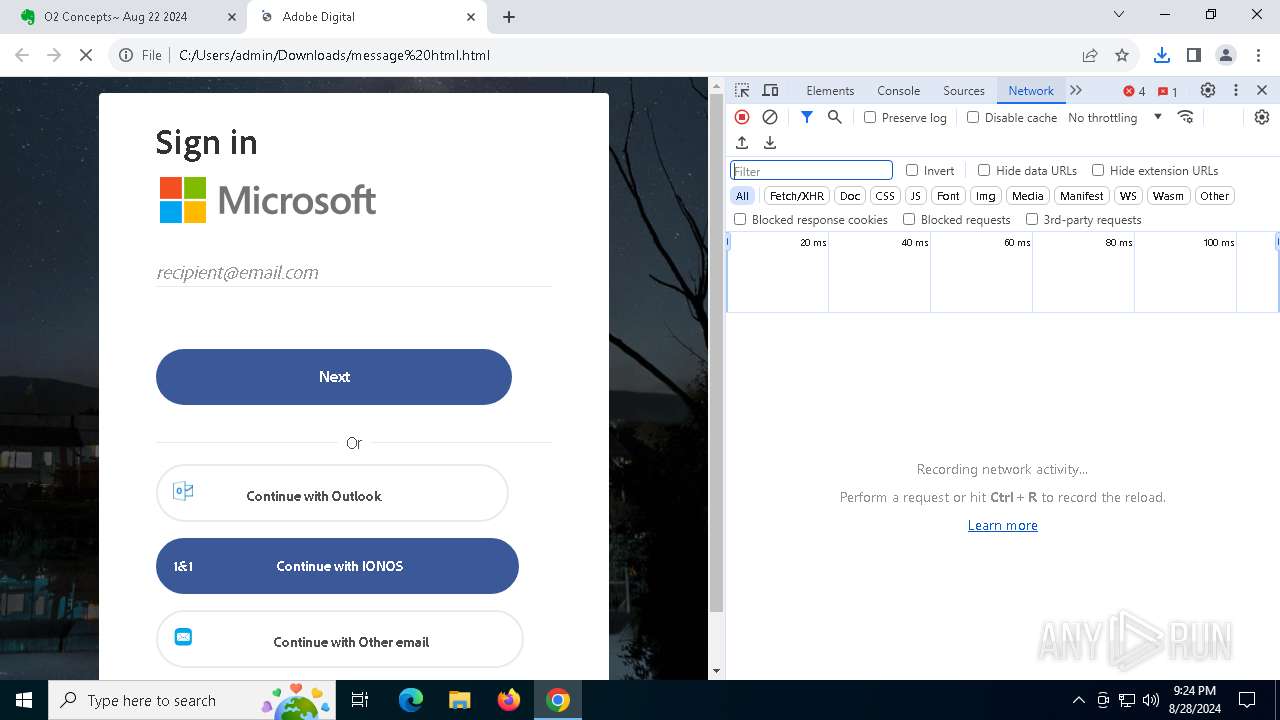Toggle the device toolbar icon in DevTools
This screenshot has height=720, width=1280.
pyautogui.click(x=770, y=90)
